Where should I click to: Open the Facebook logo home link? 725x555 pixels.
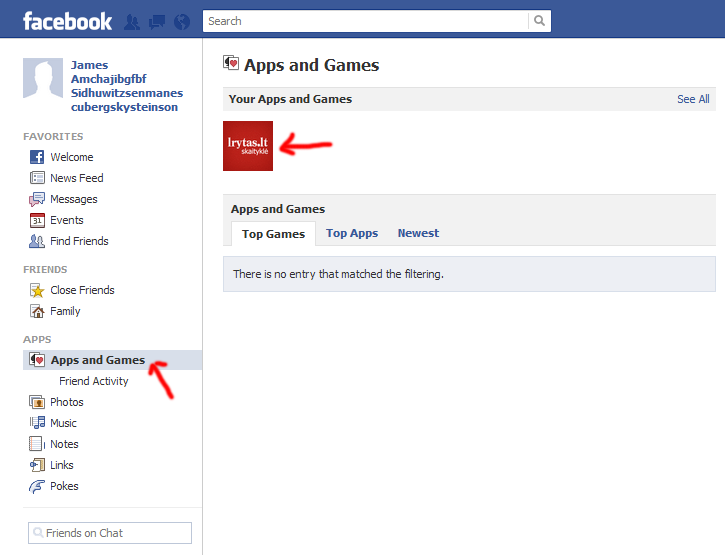(68, 21)
